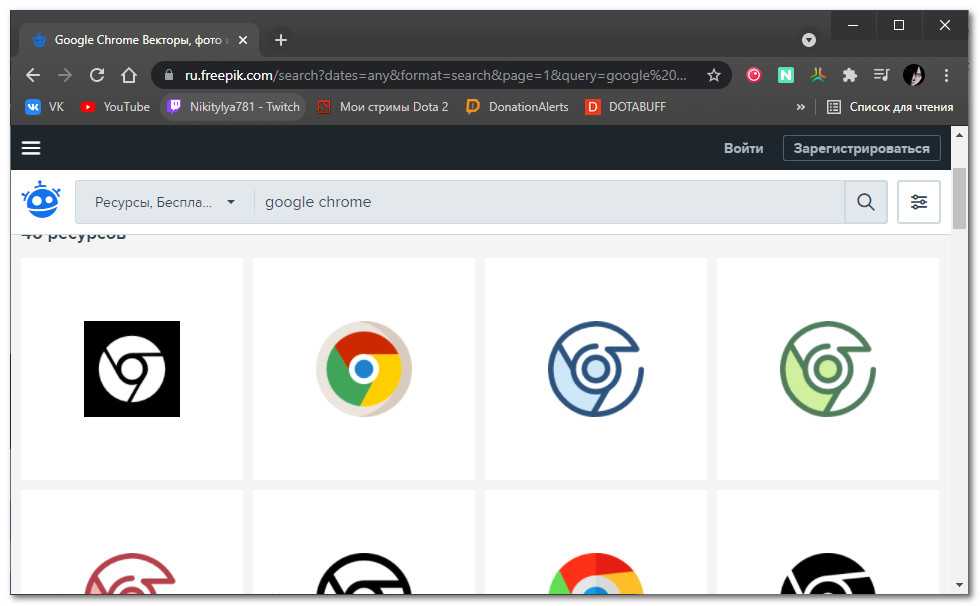Navigate back with the back arrow
Screen dimensions: 980x606
[33, 75]
